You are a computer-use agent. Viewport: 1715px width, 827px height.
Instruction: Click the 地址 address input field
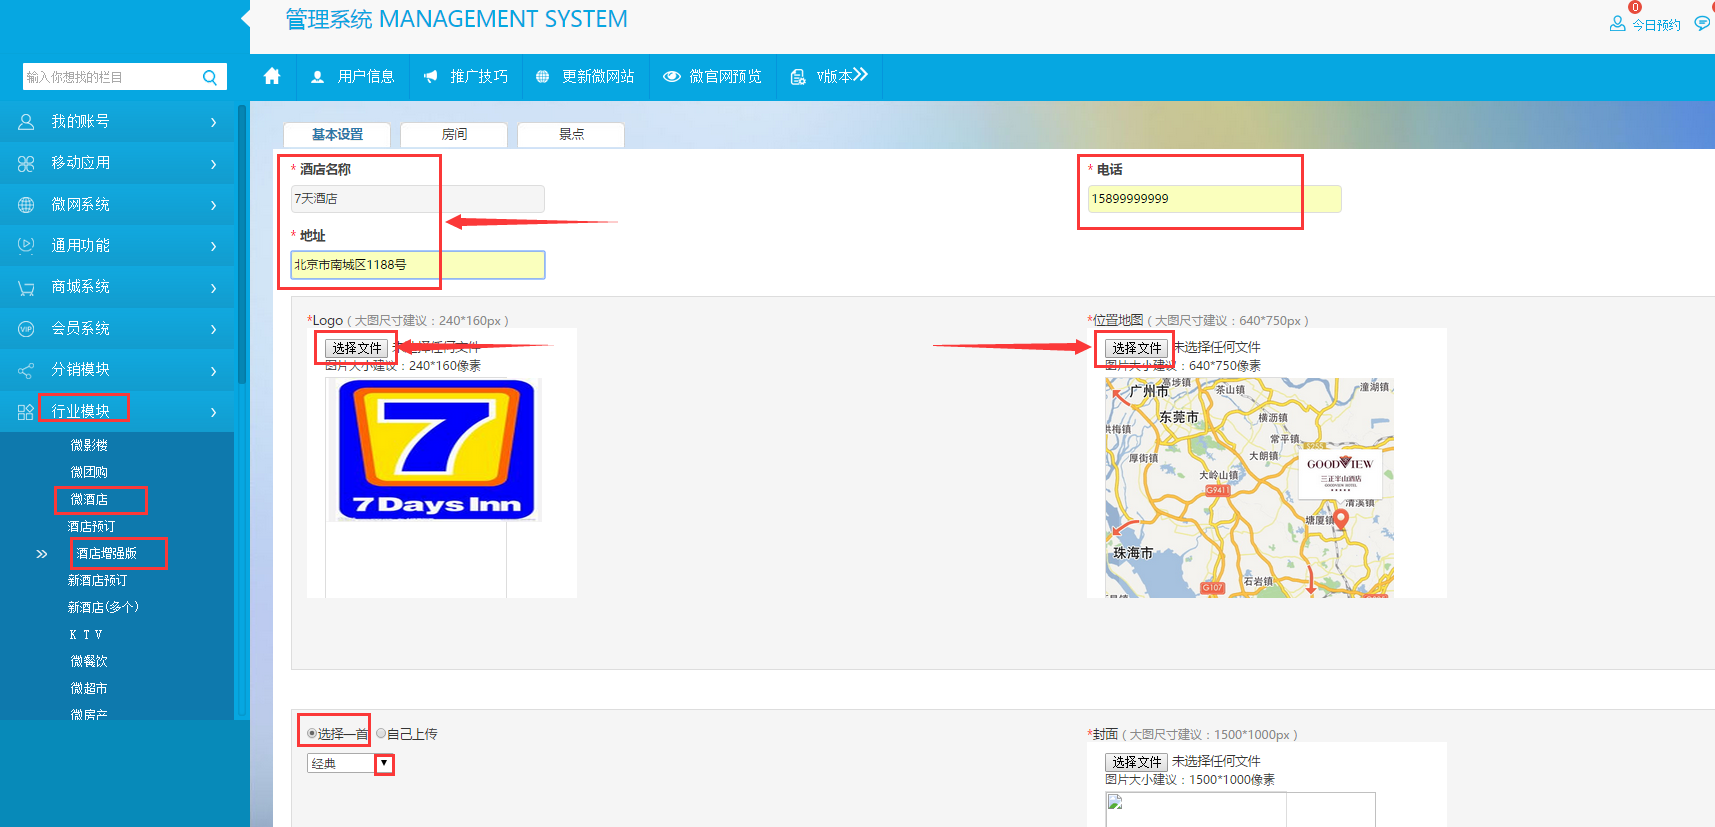pos(417,265)
